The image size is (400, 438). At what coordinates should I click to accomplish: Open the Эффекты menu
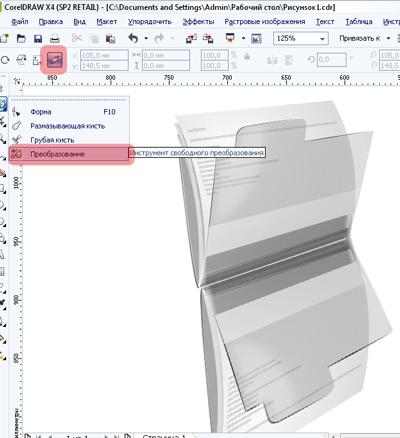coord(198,22)
